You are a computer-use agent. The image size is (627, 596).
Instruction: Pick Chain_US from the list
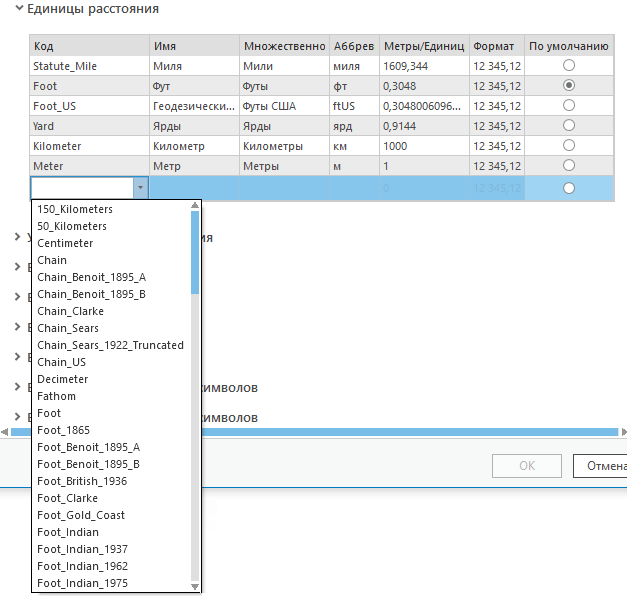coord(62,362)
